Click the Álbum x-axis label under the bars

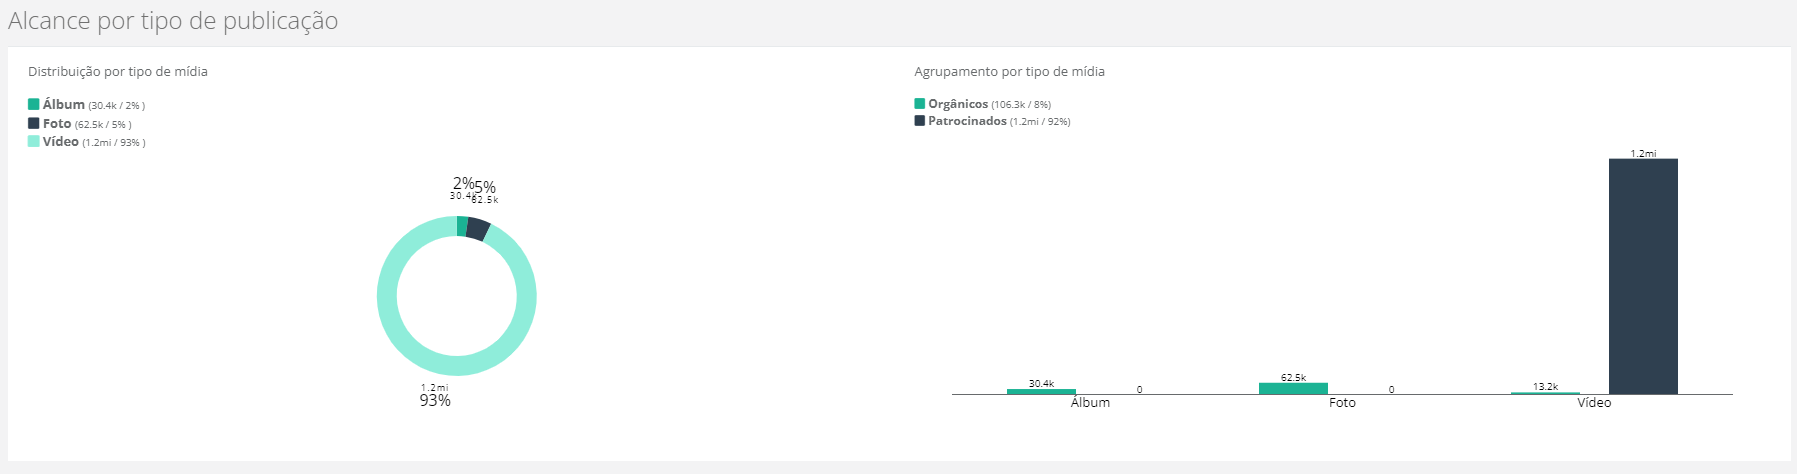click(1090, 403)
